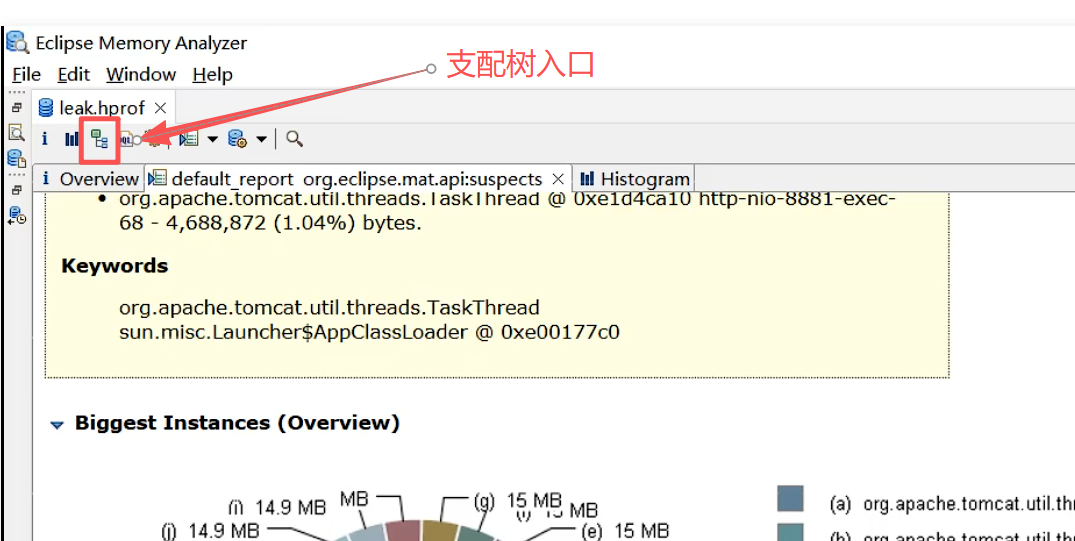Click the '(j) 14.9 MB' chart label
The image size is (1075, 541).
click(210, 531)
